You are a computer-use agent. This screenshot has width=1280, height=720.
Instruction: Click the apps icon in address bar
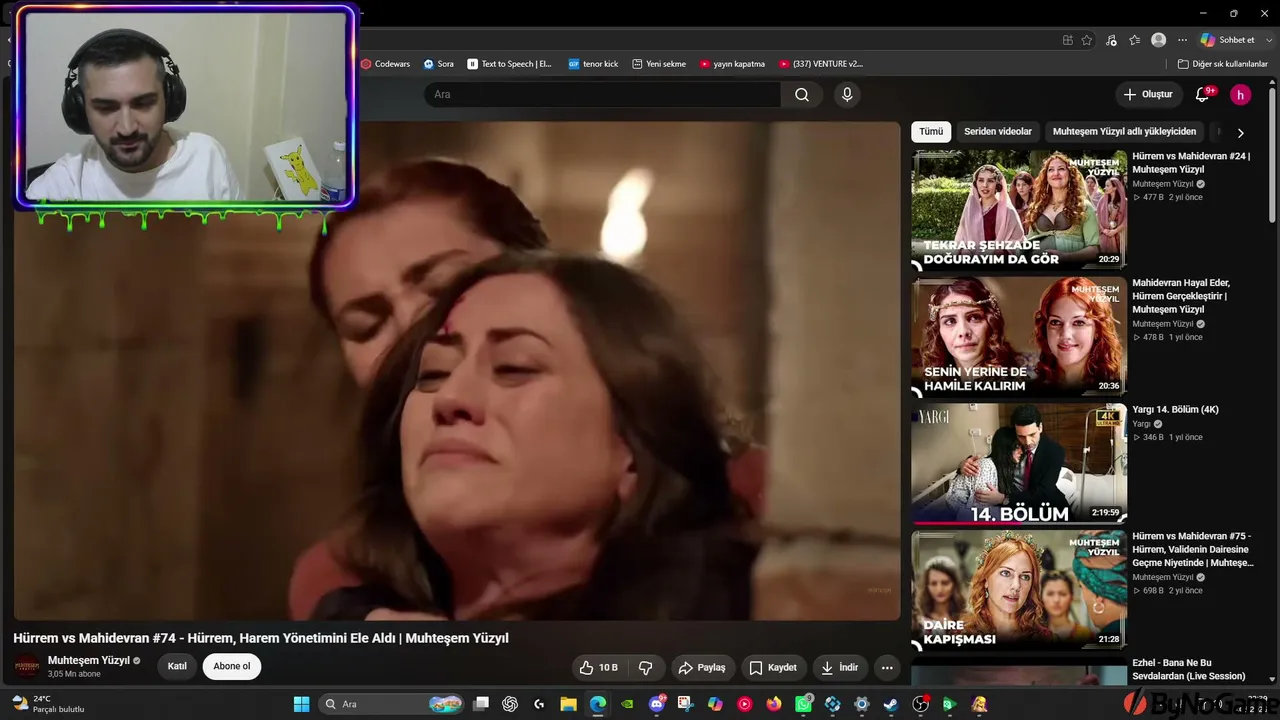[x=1067, y=40]
